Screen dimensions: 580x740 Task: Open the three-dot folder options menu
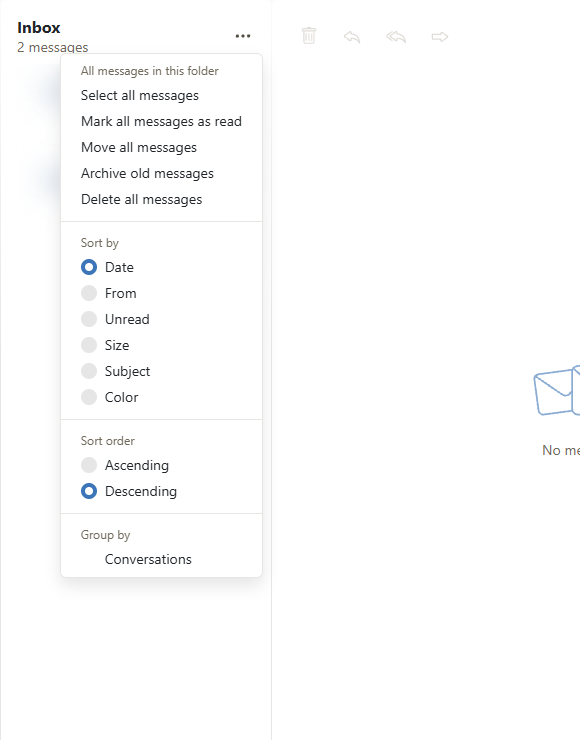(x=243, y=36)
